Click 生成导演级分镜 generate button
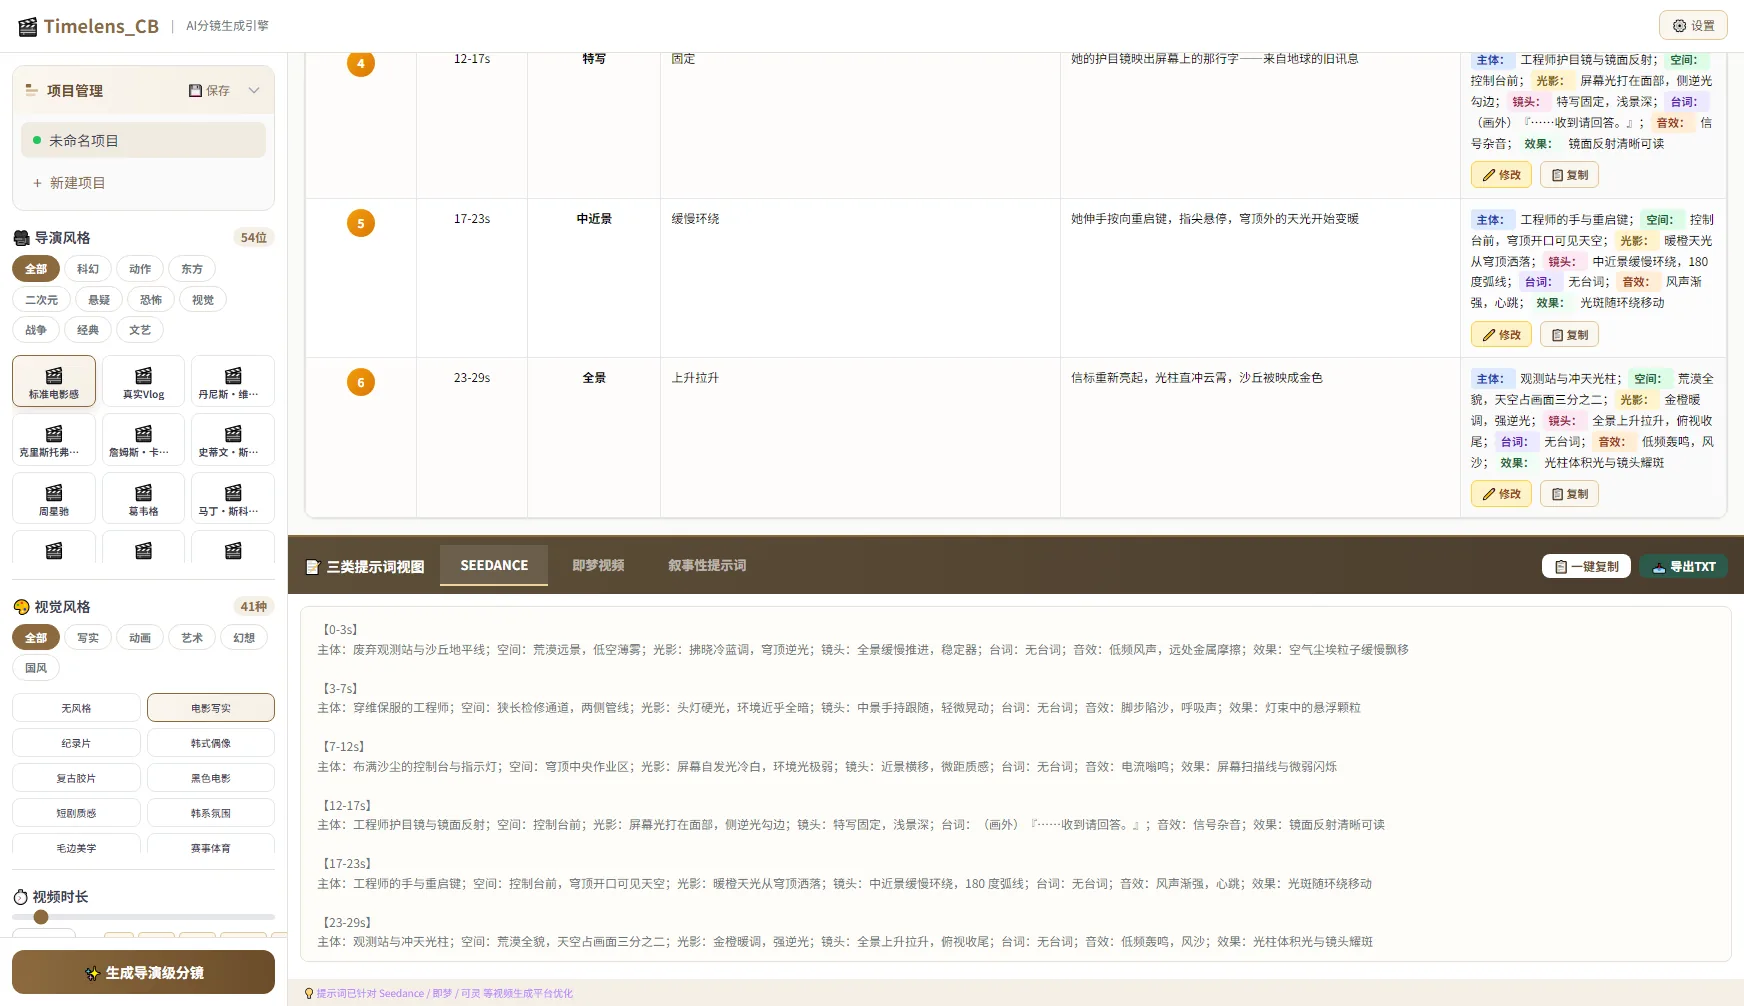The width and height of the screenshot is (1744, 1006). [143, 972]
